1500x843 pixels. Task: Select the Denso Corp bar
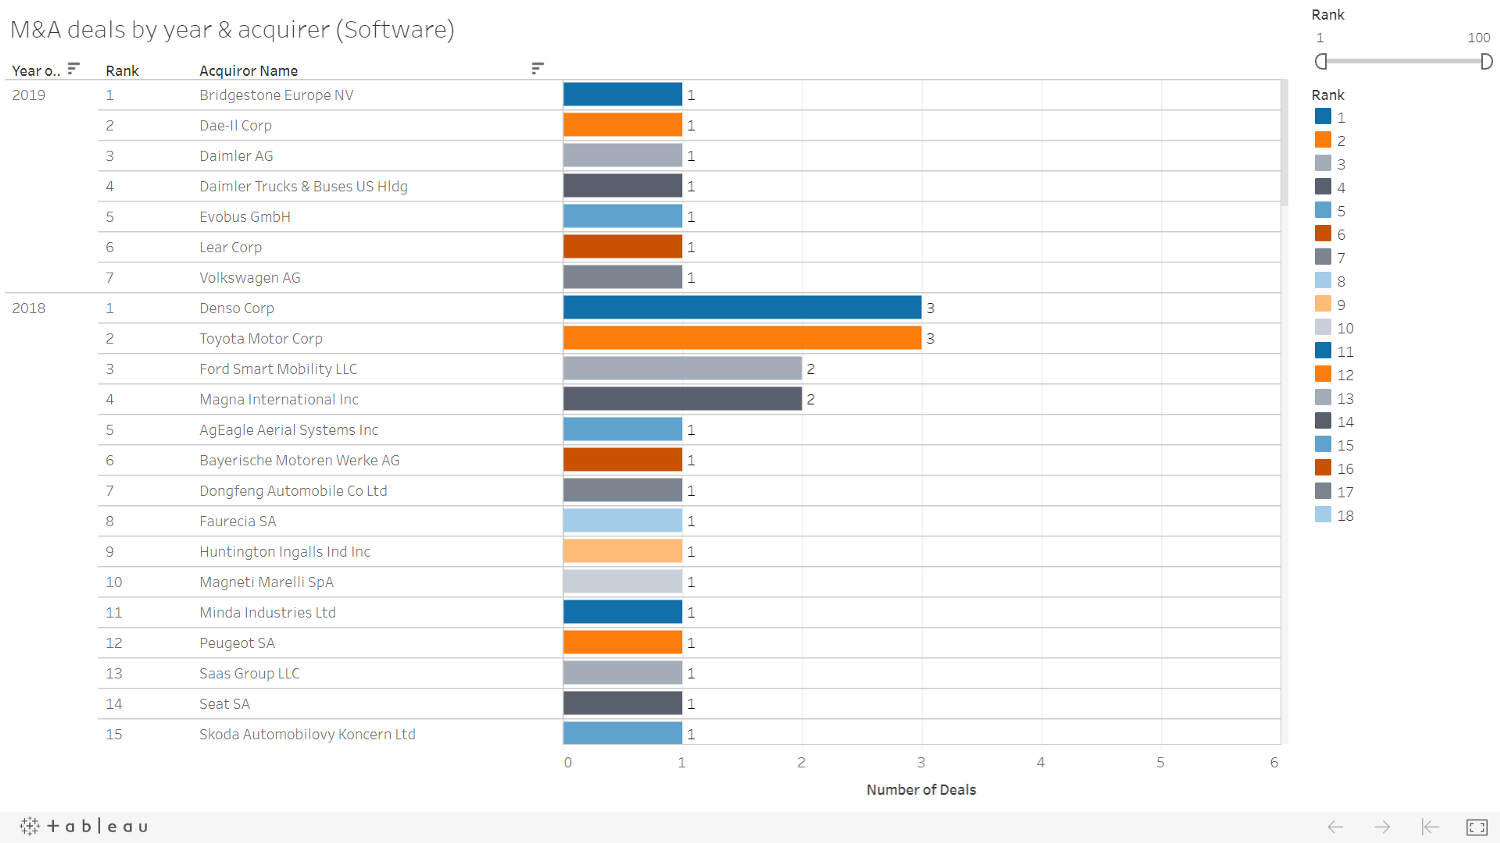[742, 308]
